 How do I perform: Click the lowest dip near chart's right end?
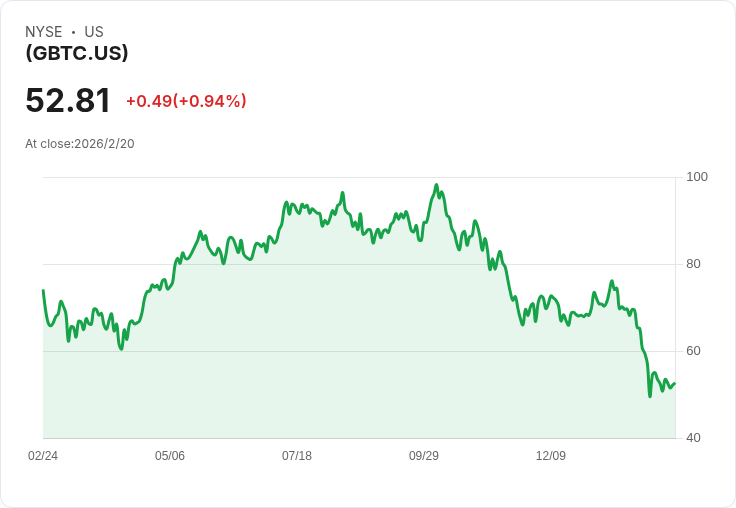coord(650,396)
